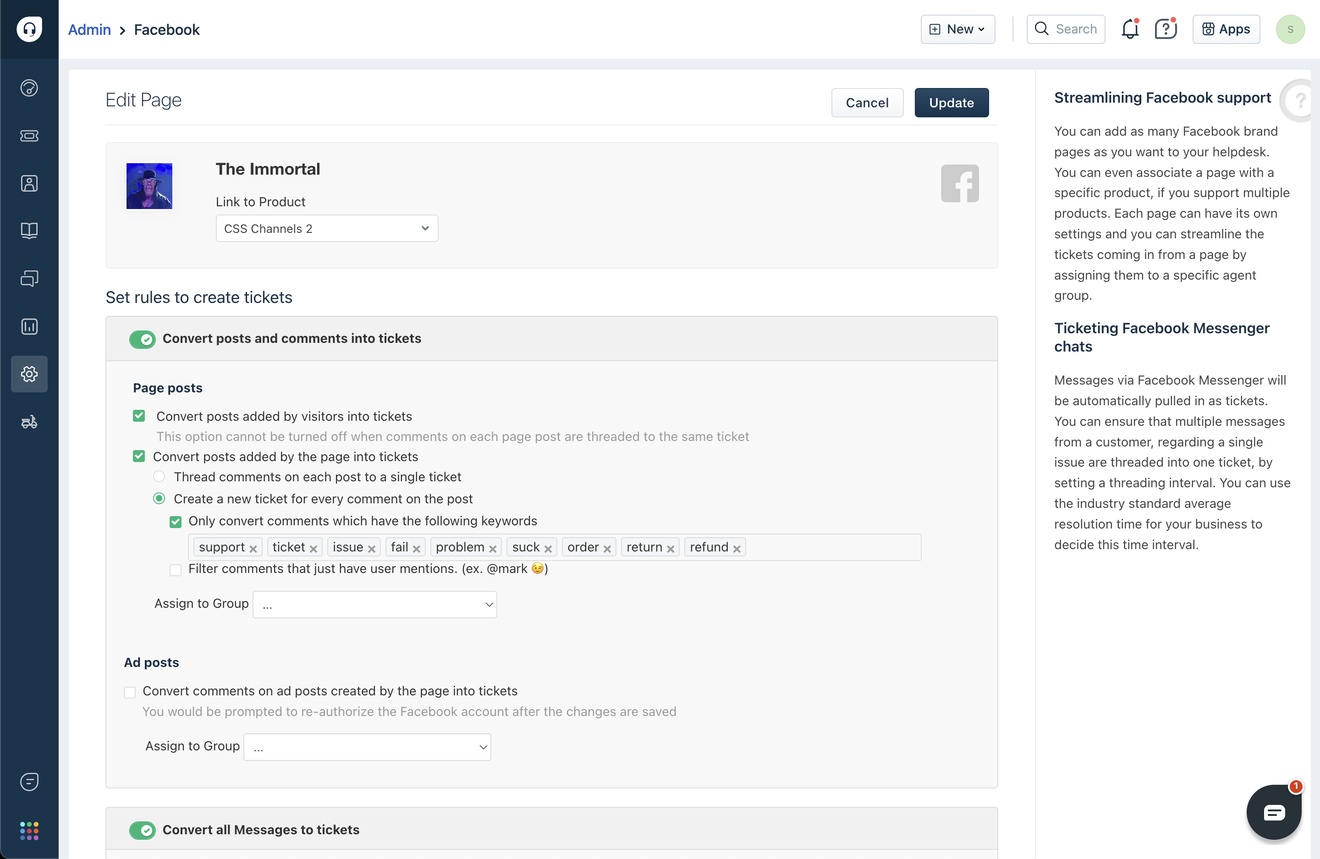This screenshot has height=859, width=1320.
Task: Go to Admin breadcrumb link
Action: click(89, 30)
